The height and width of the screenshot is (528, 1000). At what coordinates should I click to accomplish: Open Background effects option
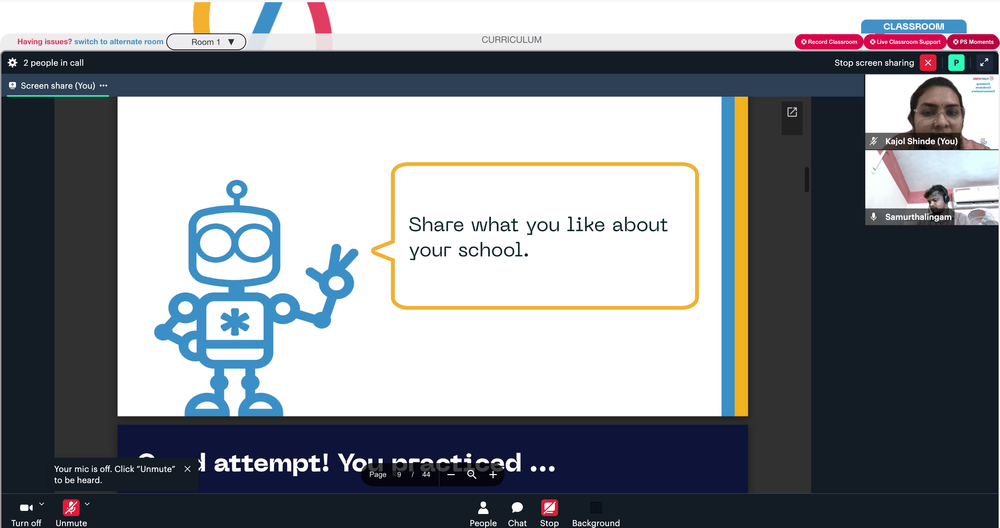596,514
